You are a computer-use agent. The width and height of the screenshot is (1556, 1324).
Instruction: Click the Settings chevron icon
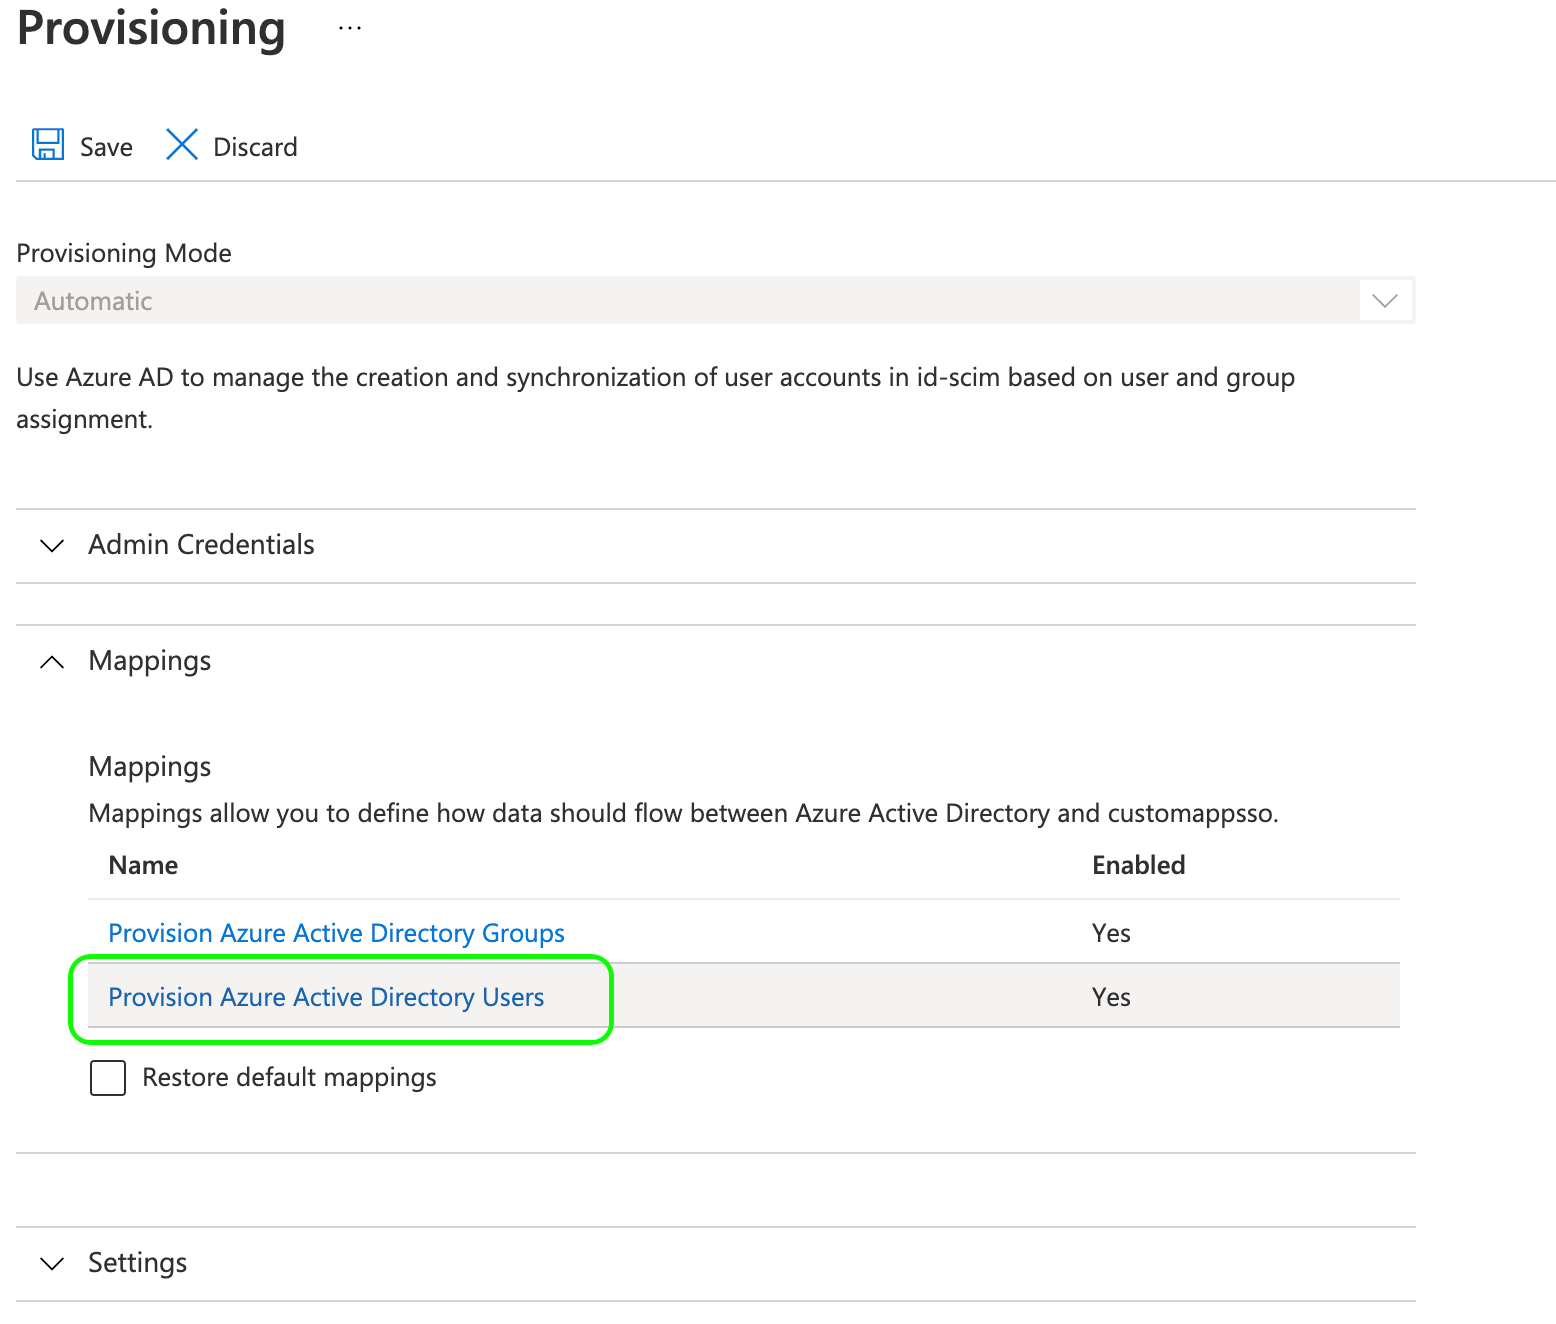coord(52,1264)
